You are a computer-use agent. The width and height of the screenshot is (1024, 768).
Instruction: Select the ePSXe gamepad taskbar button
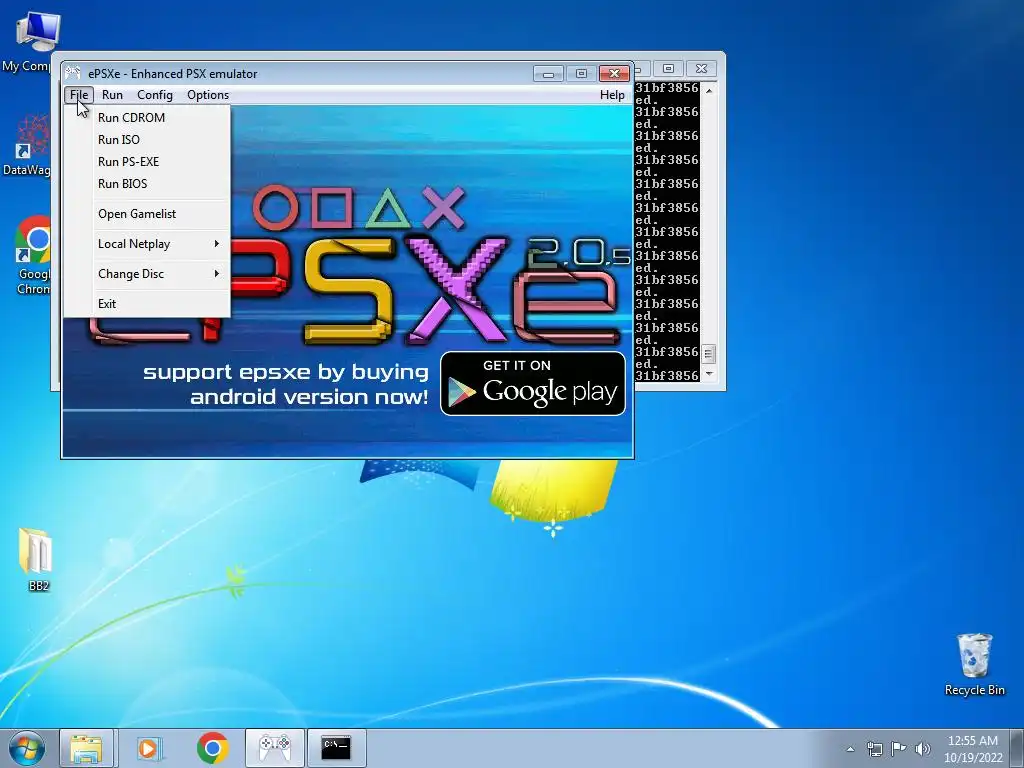[275, 748]
